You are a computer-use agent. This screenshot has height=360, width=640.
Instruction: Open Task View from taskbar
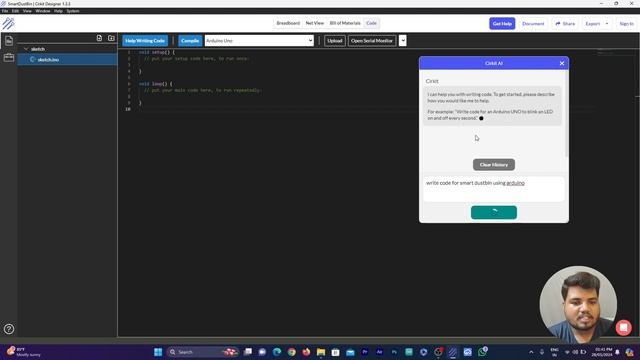point(248,352)
